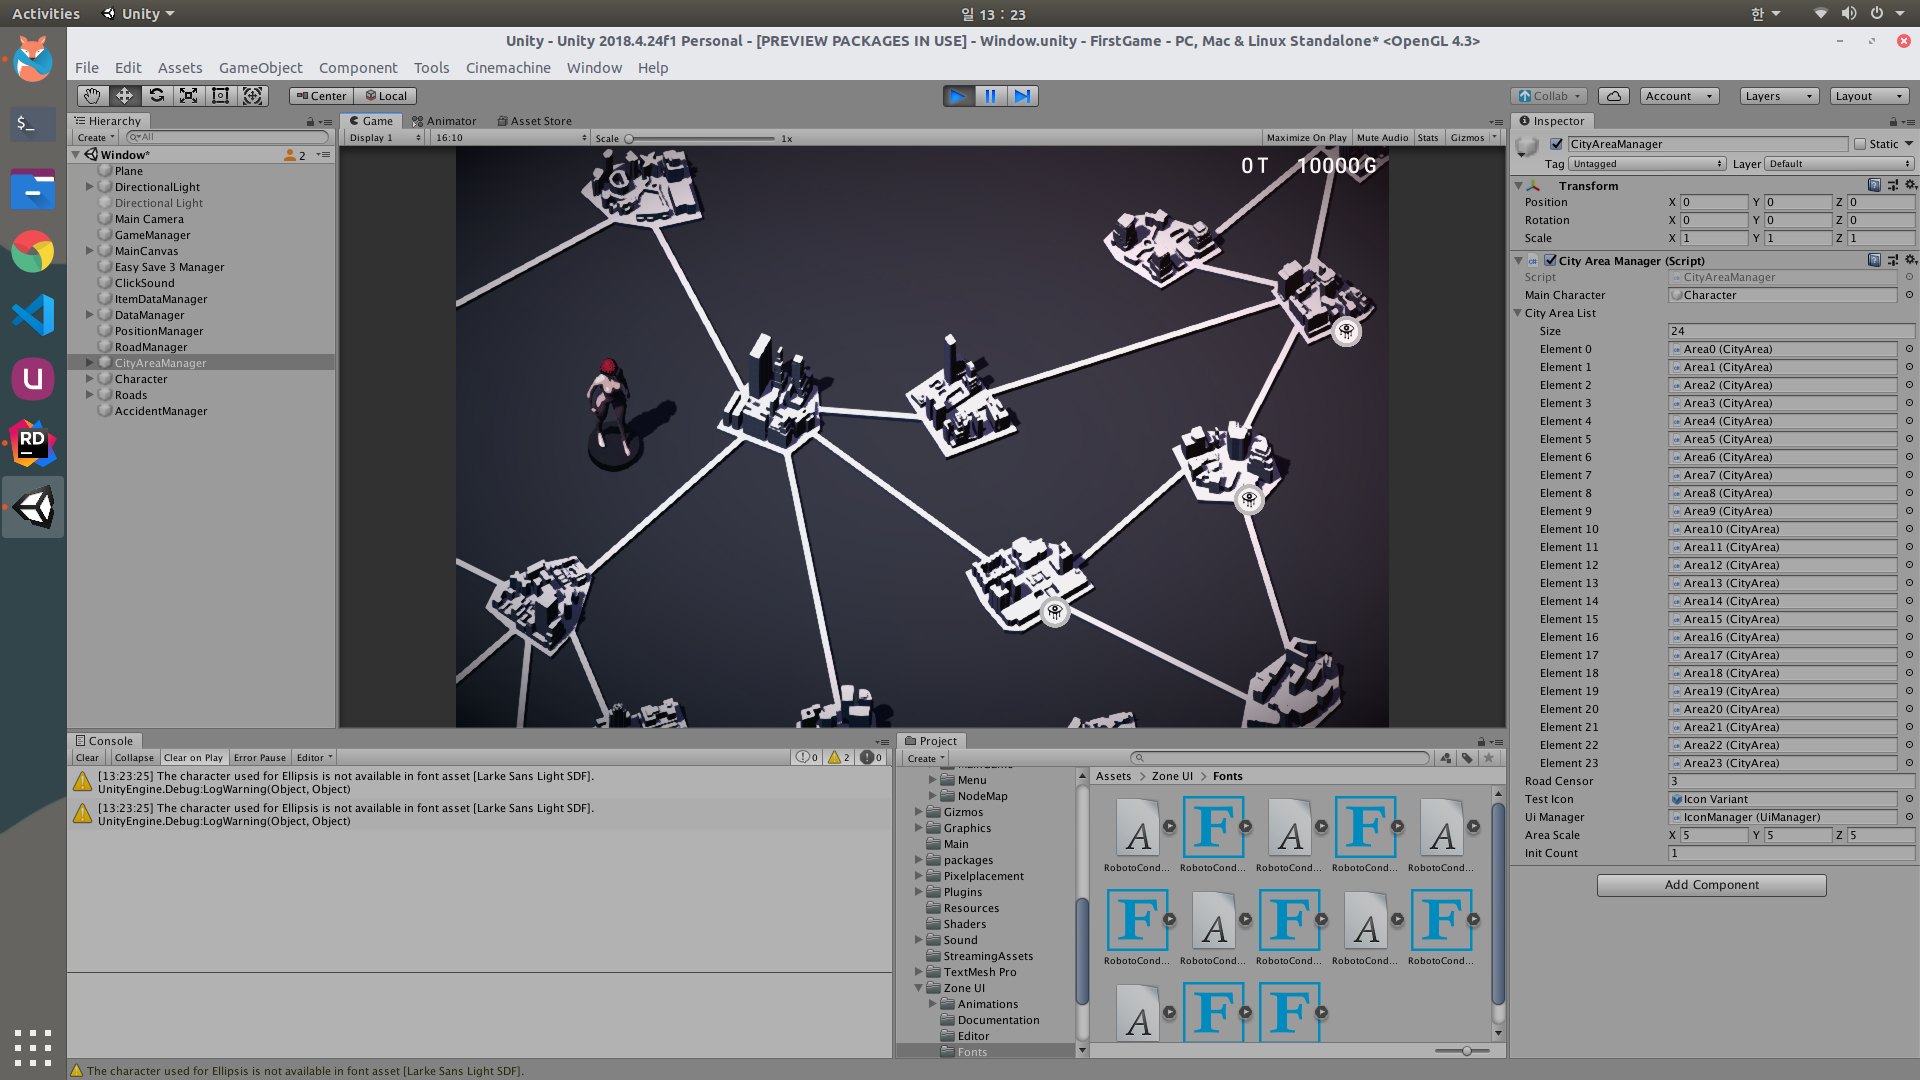Switch to the Asset Store tab
This screenshot has width=1920, height=1080.
pos(535,121)
